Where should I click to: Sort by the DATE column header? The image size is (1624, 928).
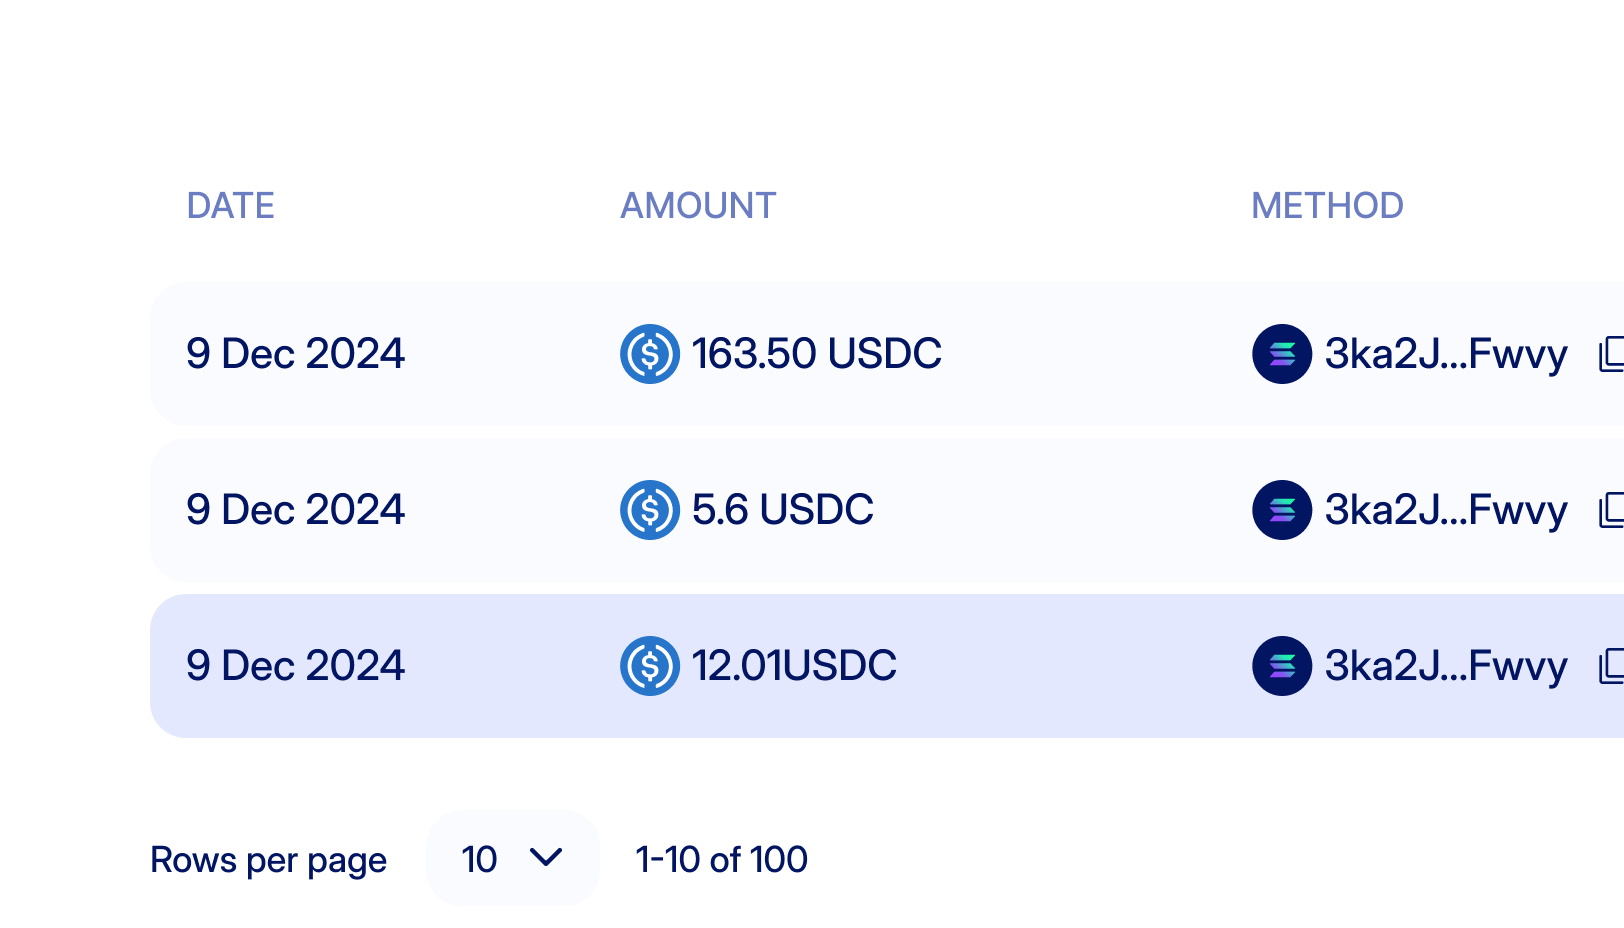[231, 206]
